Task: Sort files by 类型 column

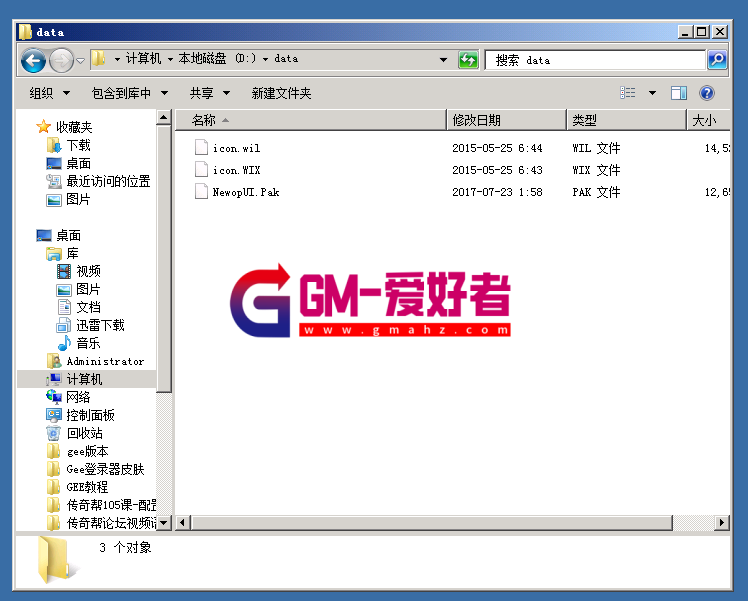Action: tap(626, 120)
